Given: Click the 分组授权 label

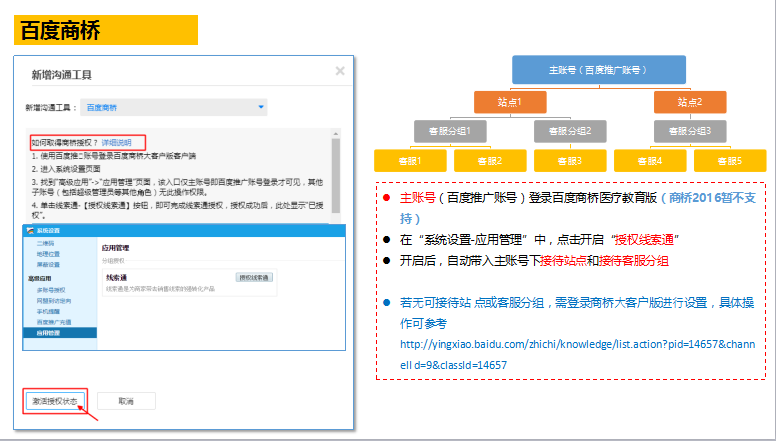Looking at the screenshot, I should pyautogui.click(x=113, y=260).
